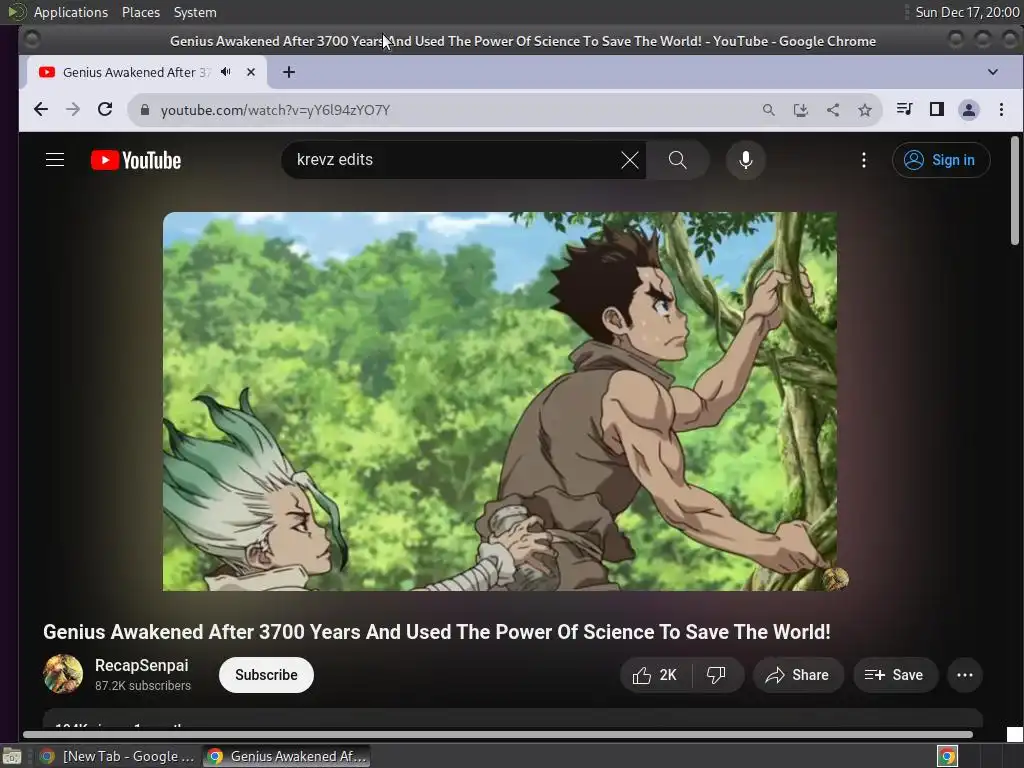
Task: Expand the tab search dropdown chevron
Action: (x=993, y=72)
